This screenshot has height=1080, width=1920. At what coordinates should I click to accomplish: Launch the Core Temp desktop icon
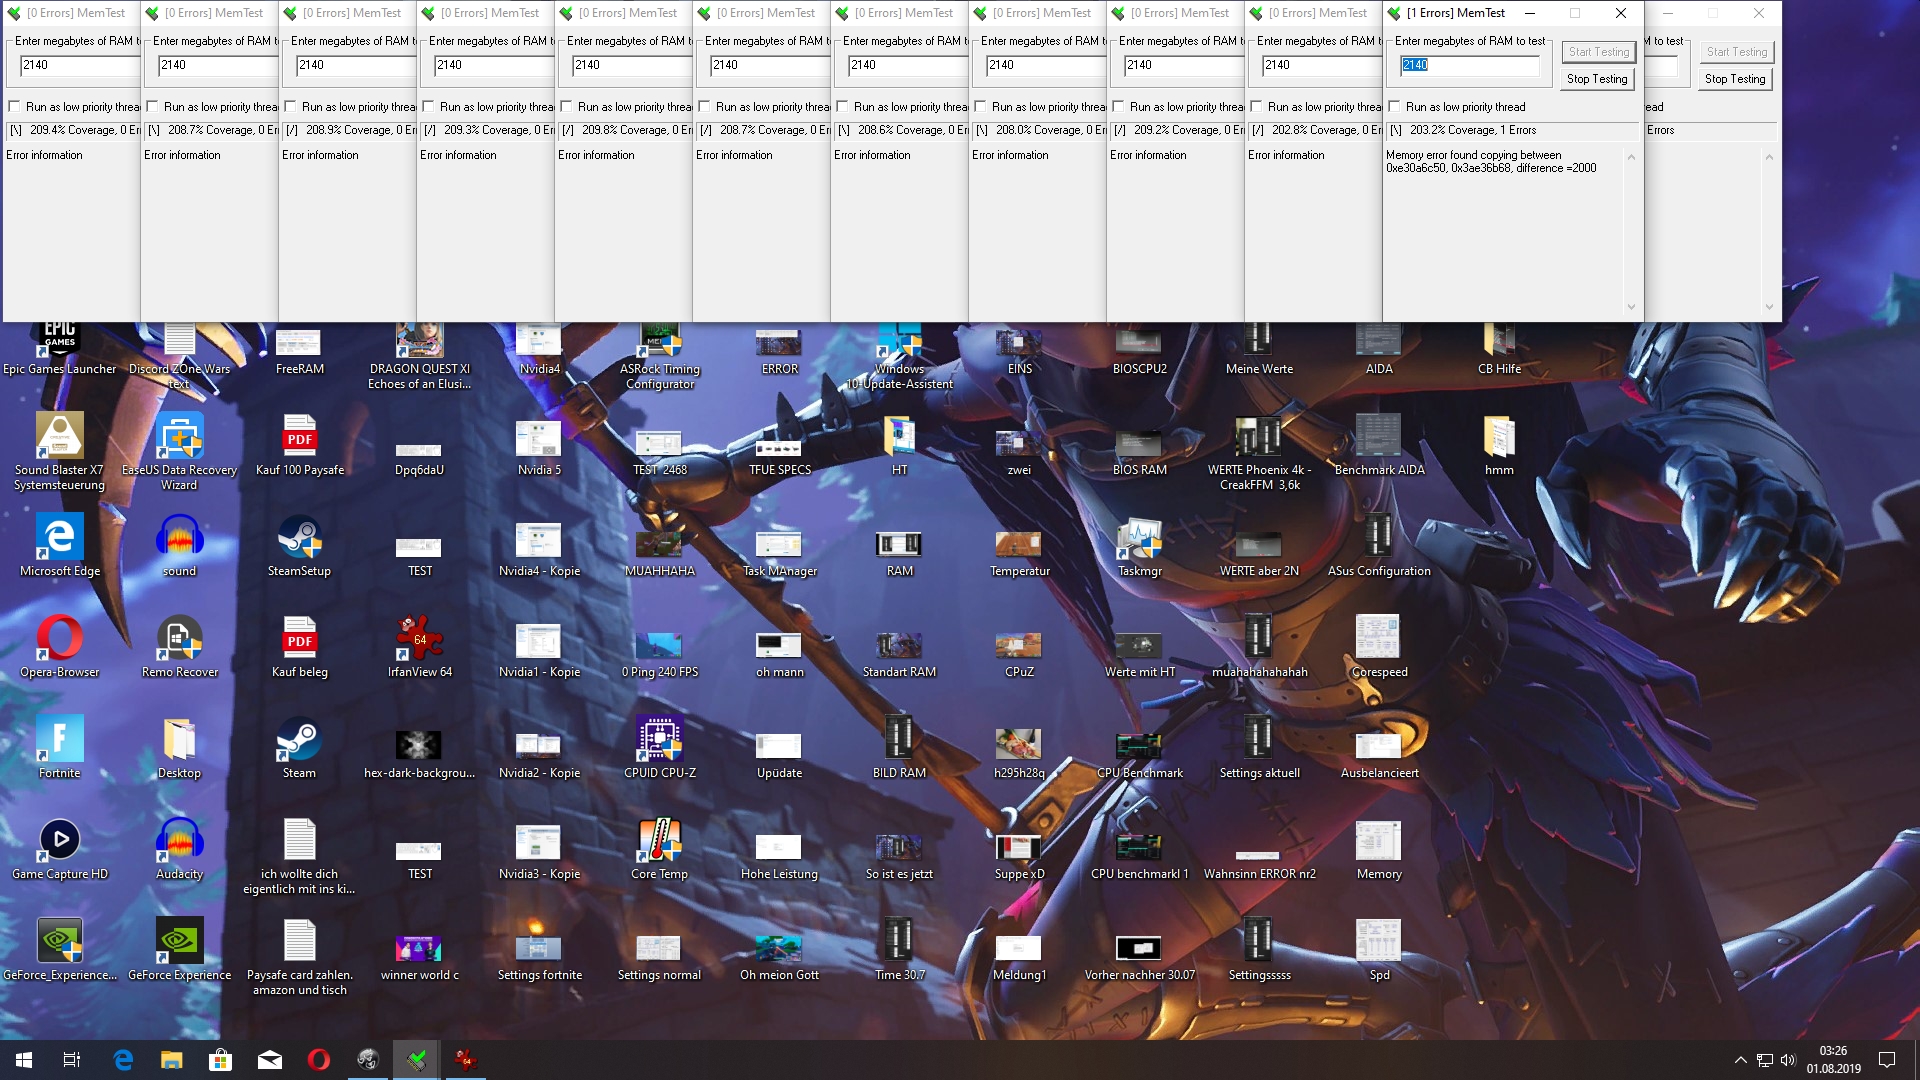659,842
